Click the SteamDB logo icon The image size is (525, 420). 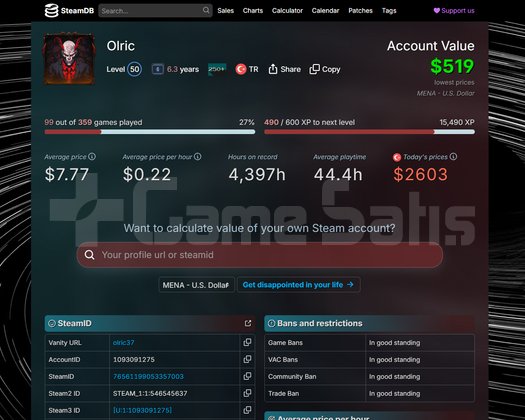51,10
